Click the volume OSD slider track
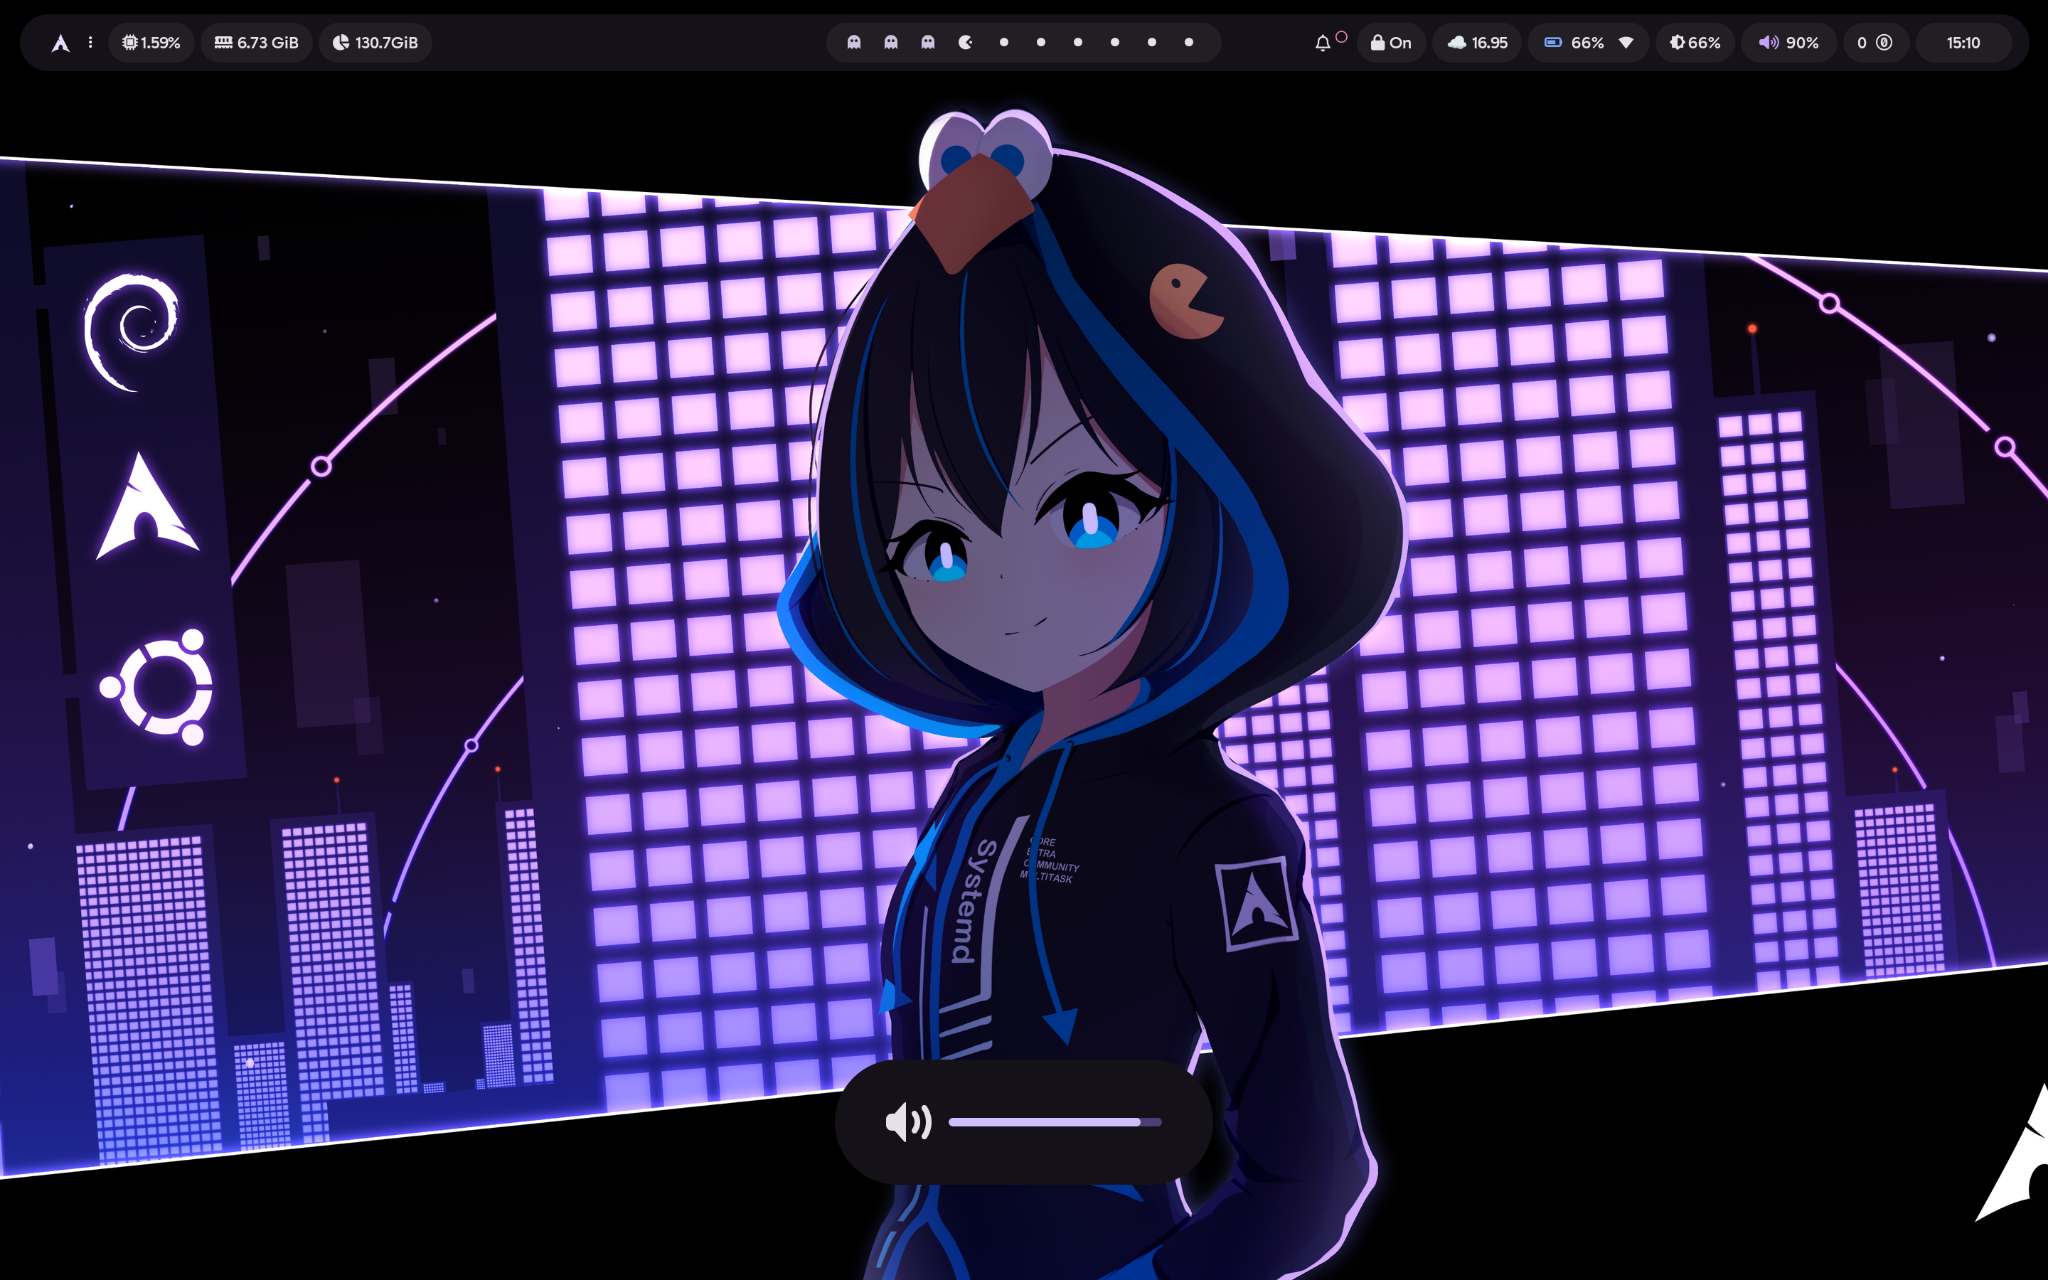 (x=1055, y=1122)
